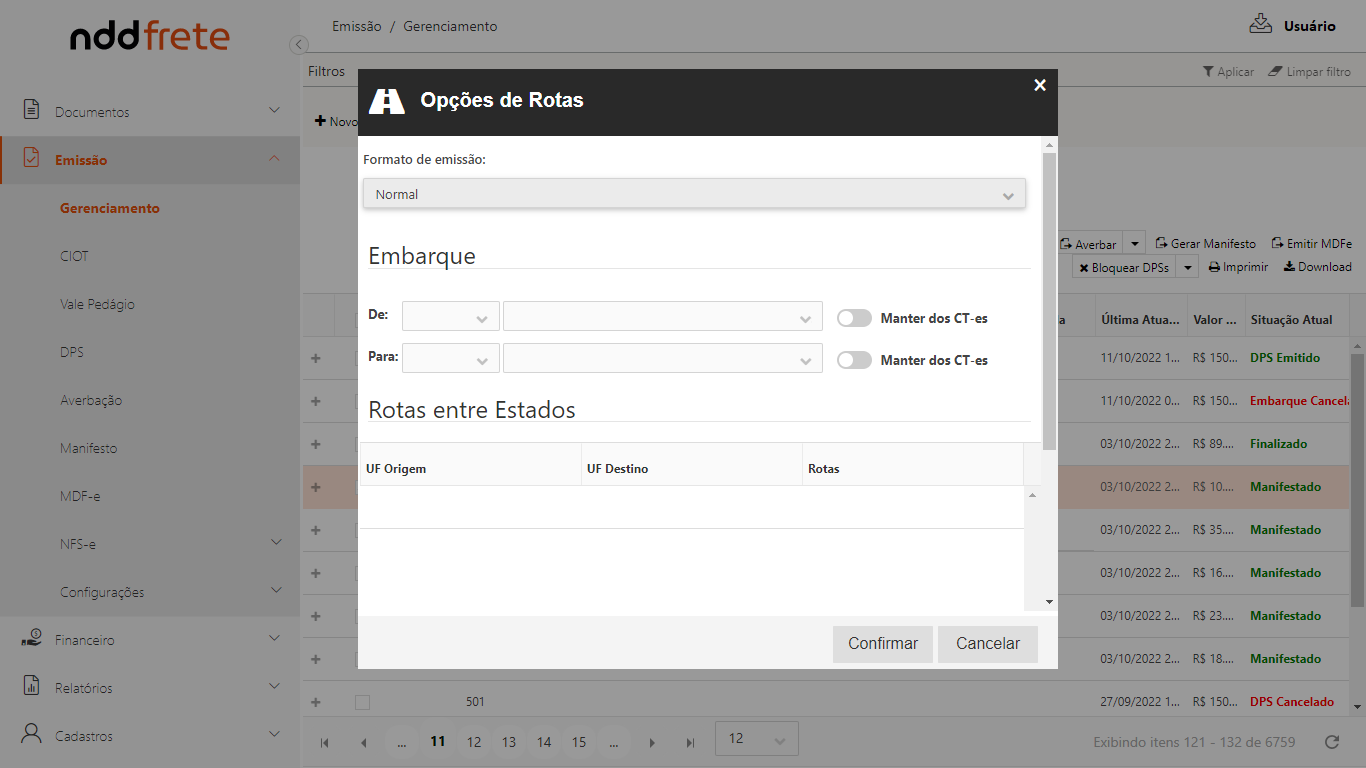Click the dialog vertical scrollbar
This screenshot has height=768, width=1366.
1048,300
